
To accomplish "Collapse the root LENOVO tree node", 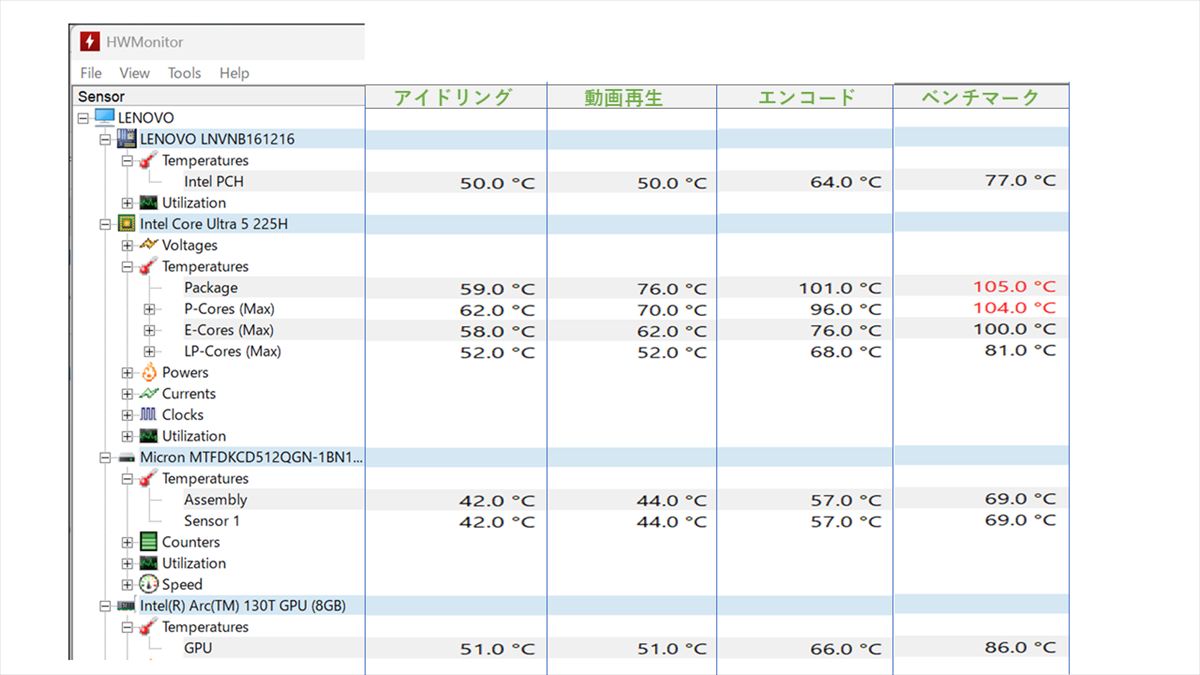I will [84, 118].
